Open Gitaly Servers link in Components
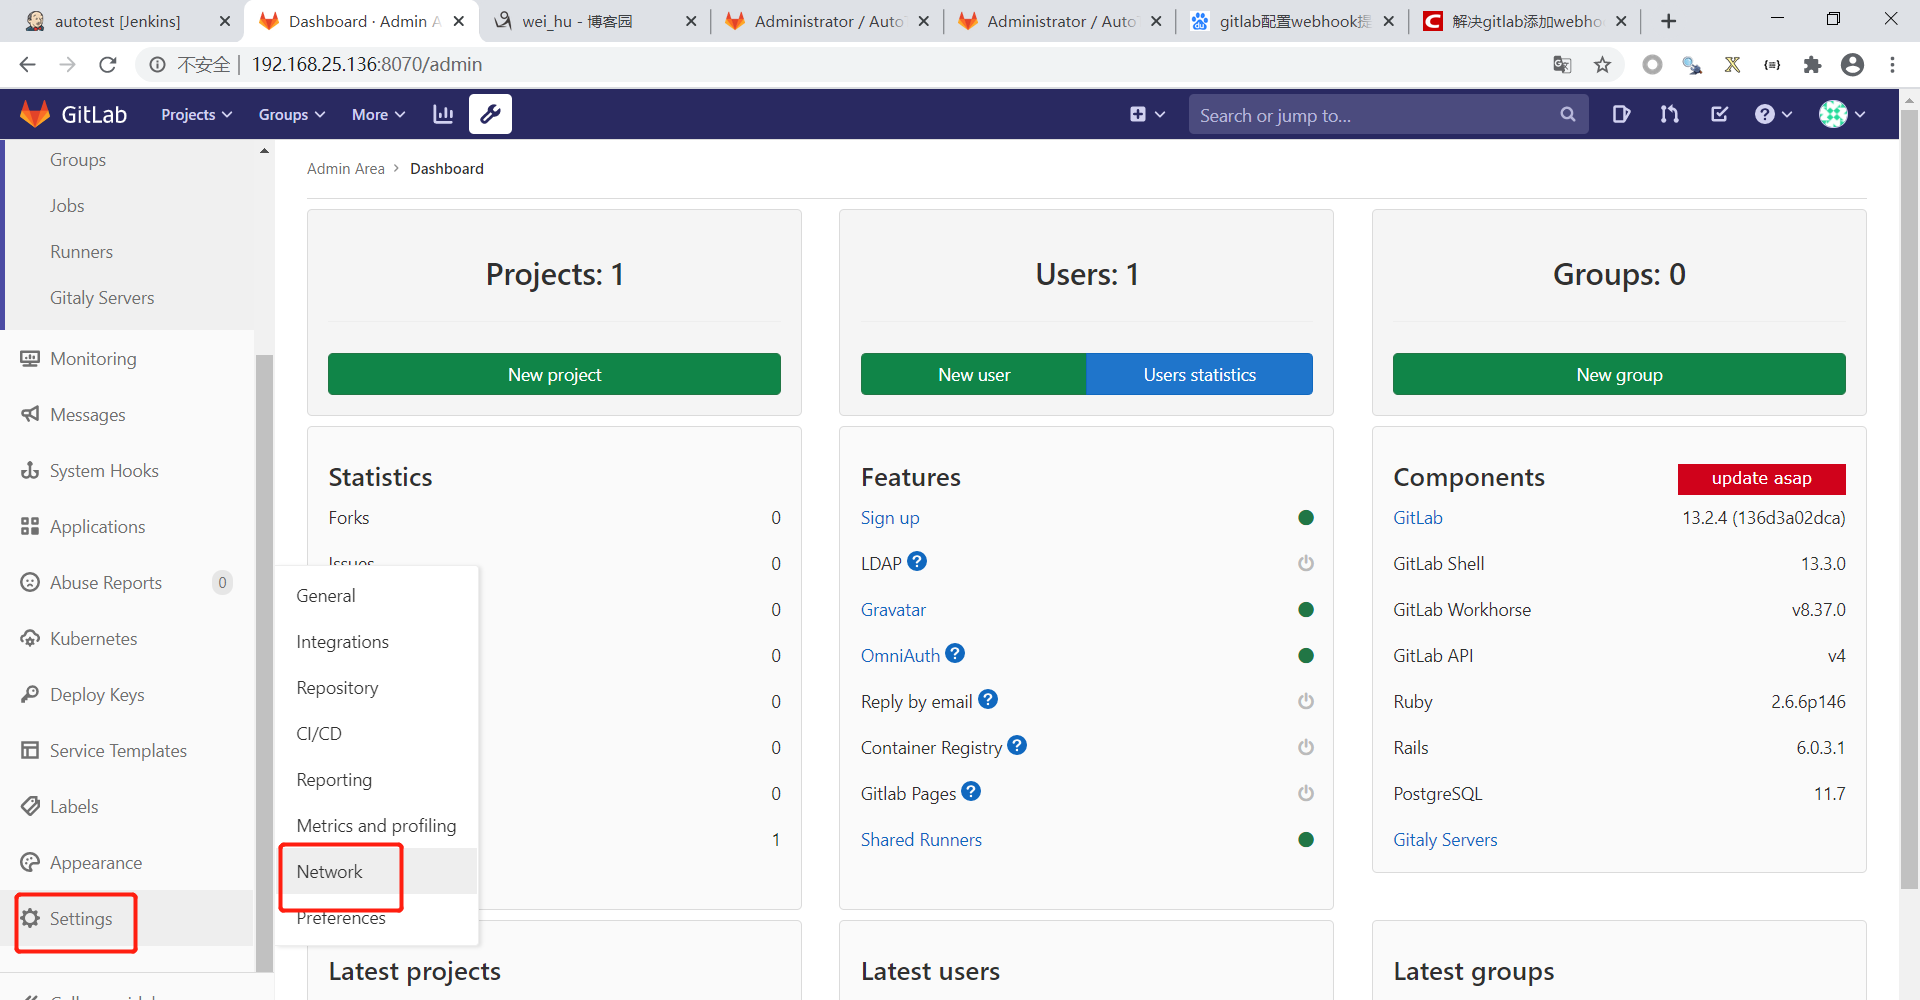Viewport: 1920px width, 1000px height. 1445,839
